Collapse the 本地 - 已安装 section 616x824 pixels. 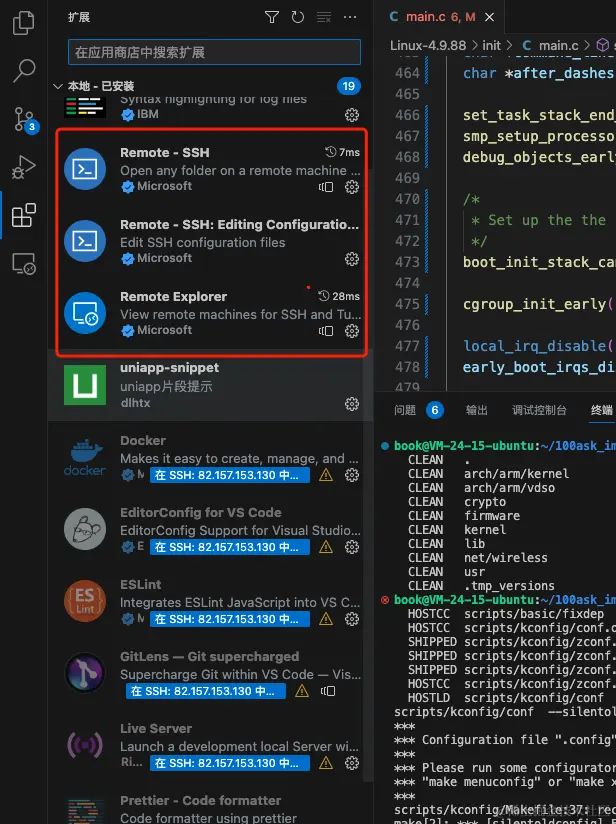58,86
